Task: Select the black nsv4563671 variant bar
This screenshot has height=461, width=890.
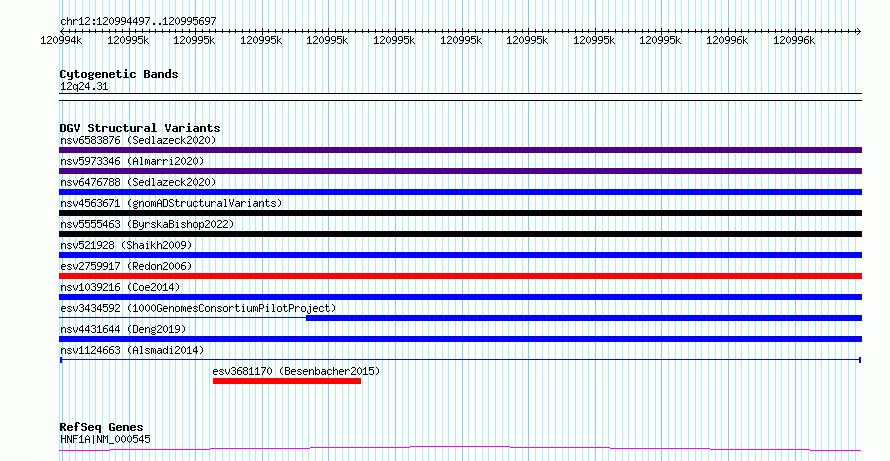Action: pyautogui.click(x=460, y=213)
